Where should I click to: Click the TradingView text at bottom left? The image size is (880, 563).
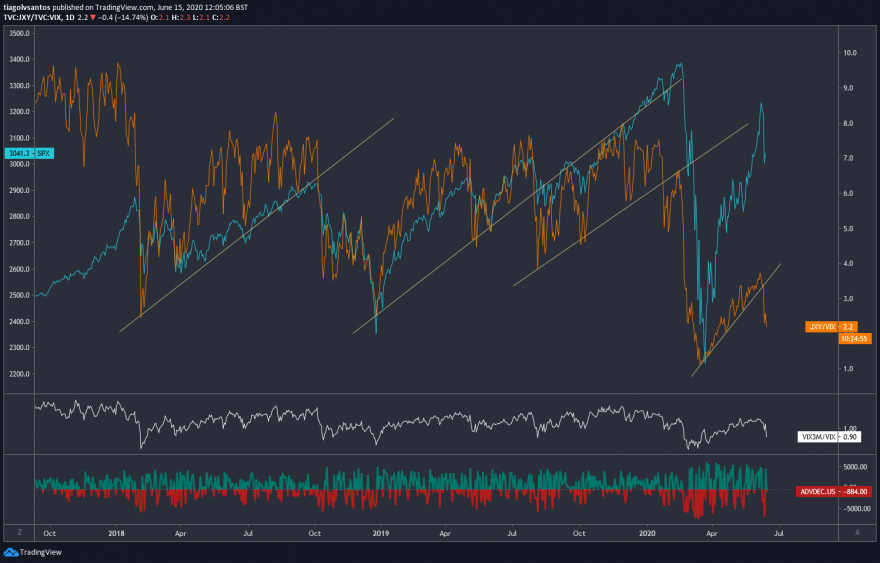pos(40,552)
